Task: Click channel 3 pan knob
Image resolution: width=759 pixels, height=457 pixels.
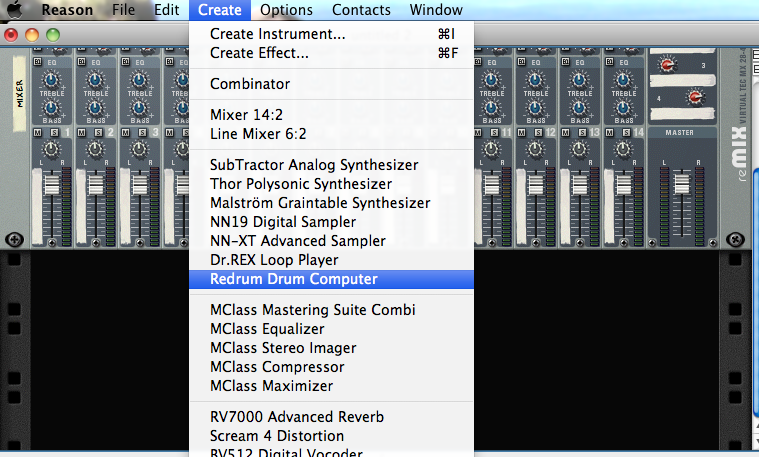Action: 139,149
